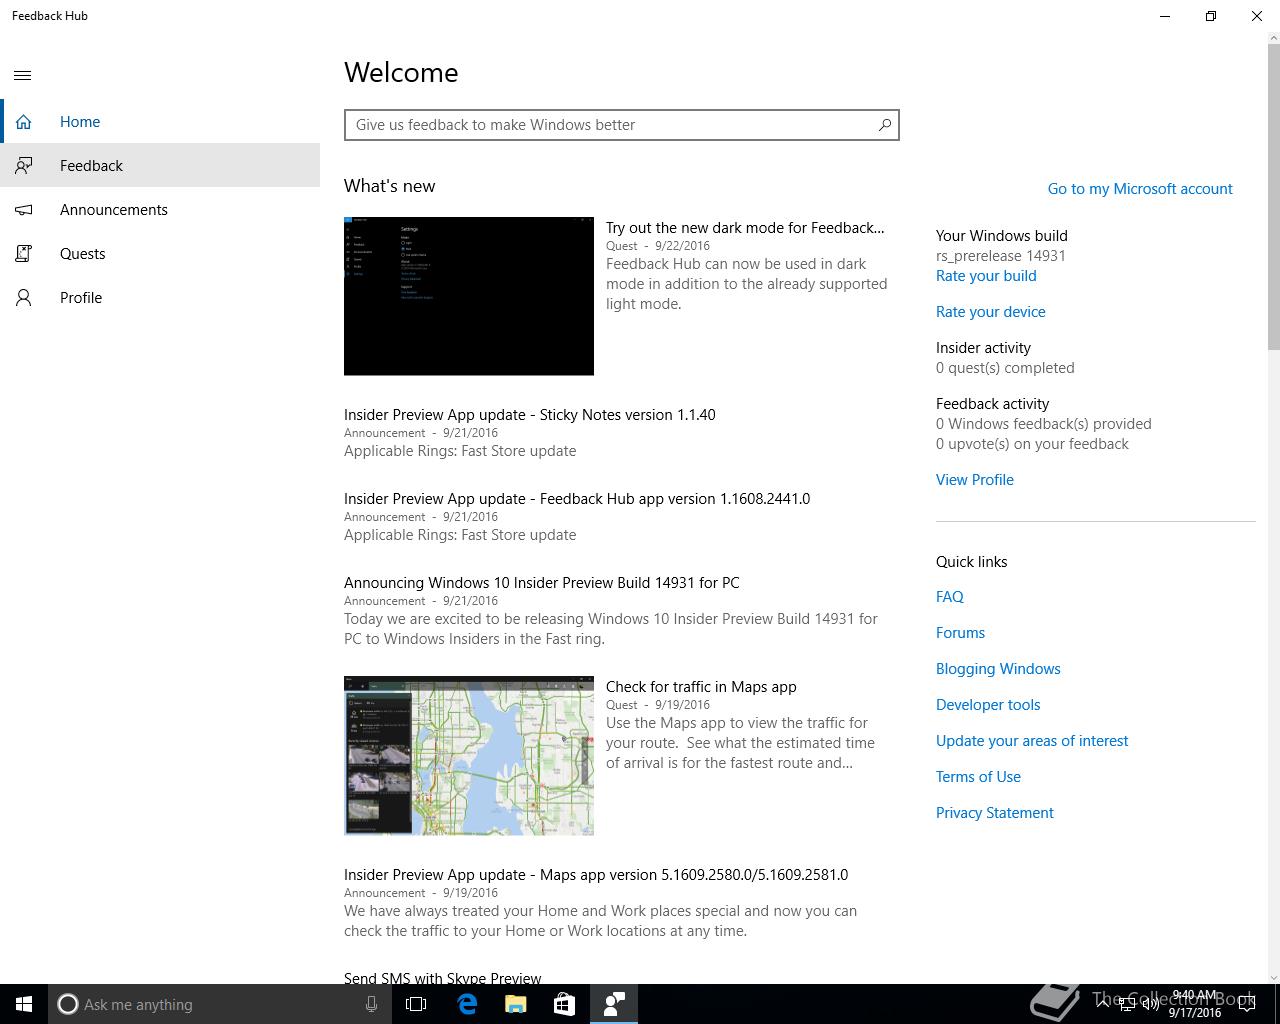The image size is (1280, 1024).
Task: Open the Windows Store from taskbar
Action: tap(564, 1004)
